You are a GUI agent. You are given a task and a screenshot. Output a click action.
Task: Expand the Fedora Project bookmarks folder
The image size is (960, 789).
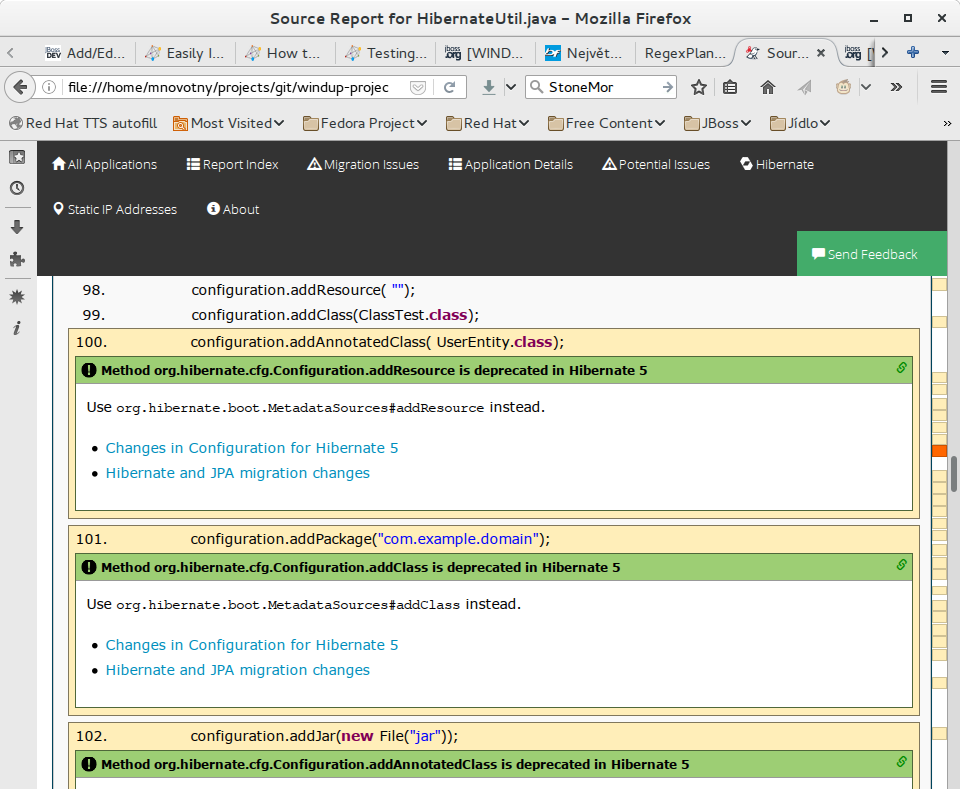364,123
